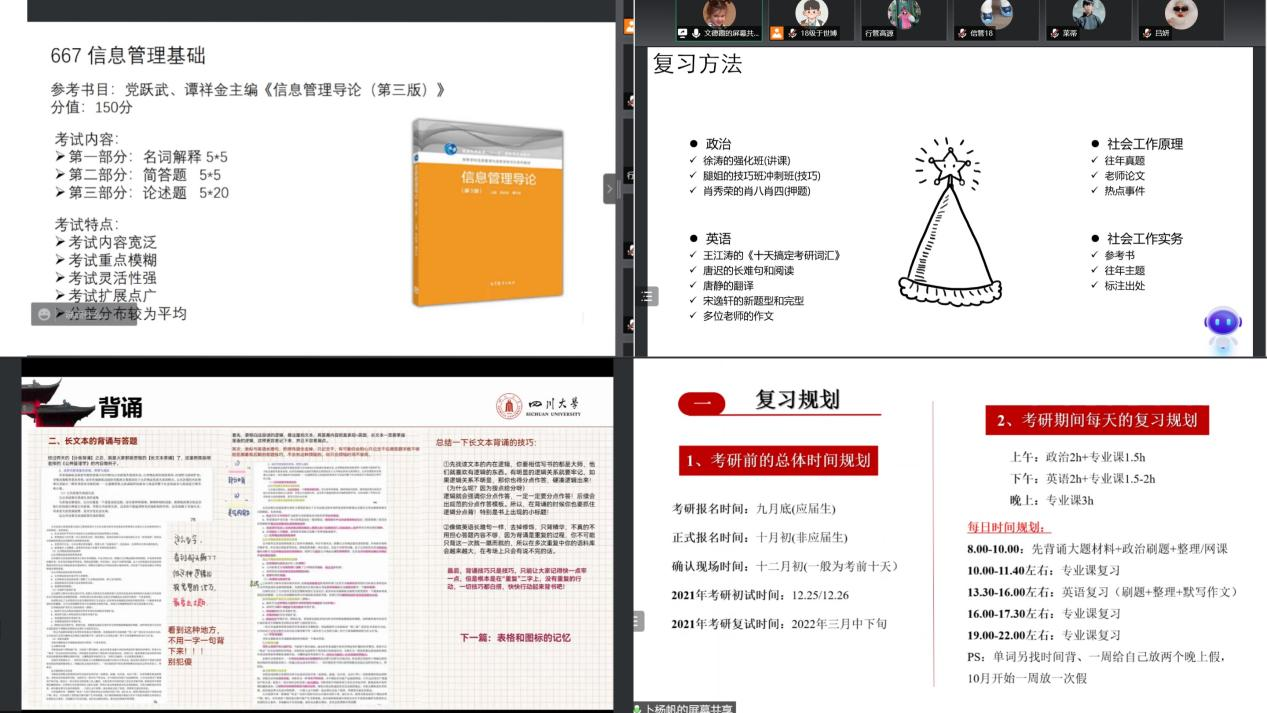The image size is (1267, 713).
Task: Click the muted mic icon for 茉蒂
Action: point(1054,33)
